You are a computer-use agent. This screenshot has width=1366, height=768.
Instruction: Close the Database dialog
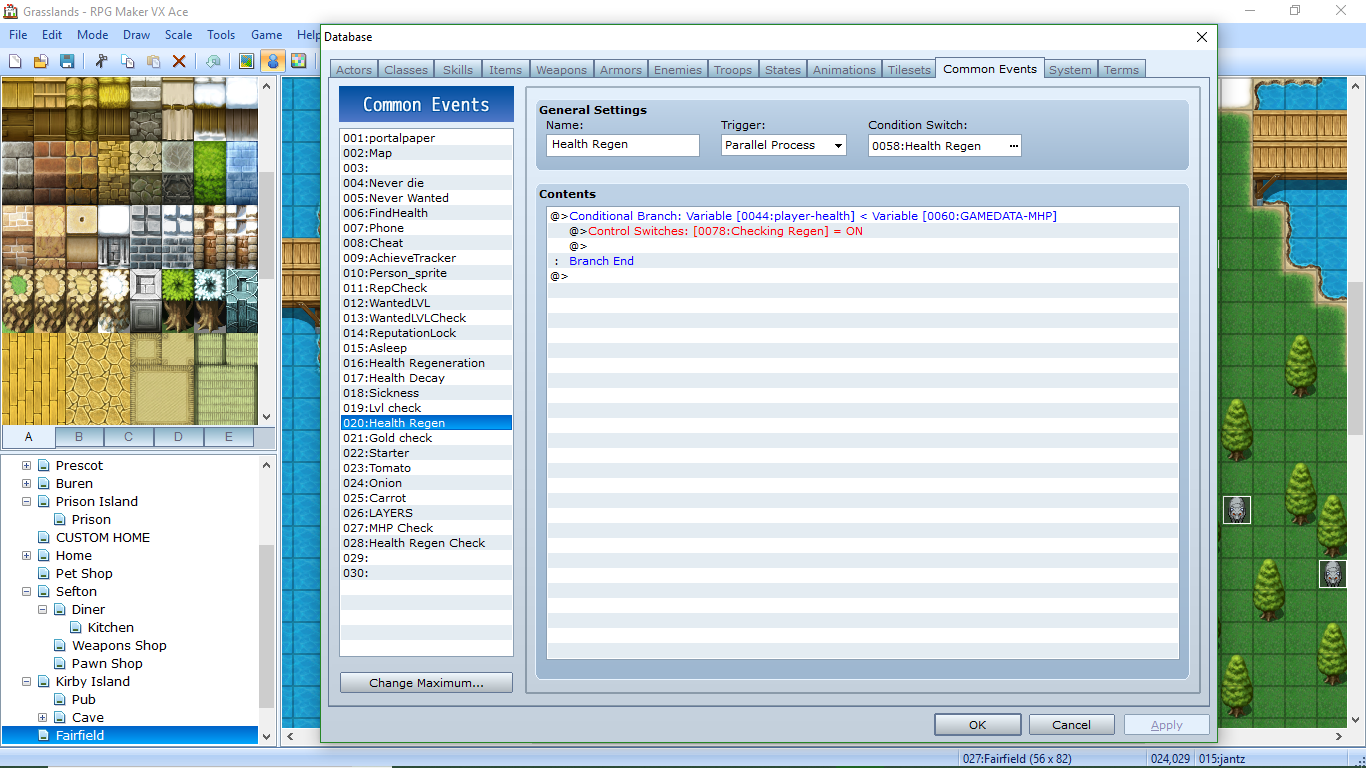1202,37
